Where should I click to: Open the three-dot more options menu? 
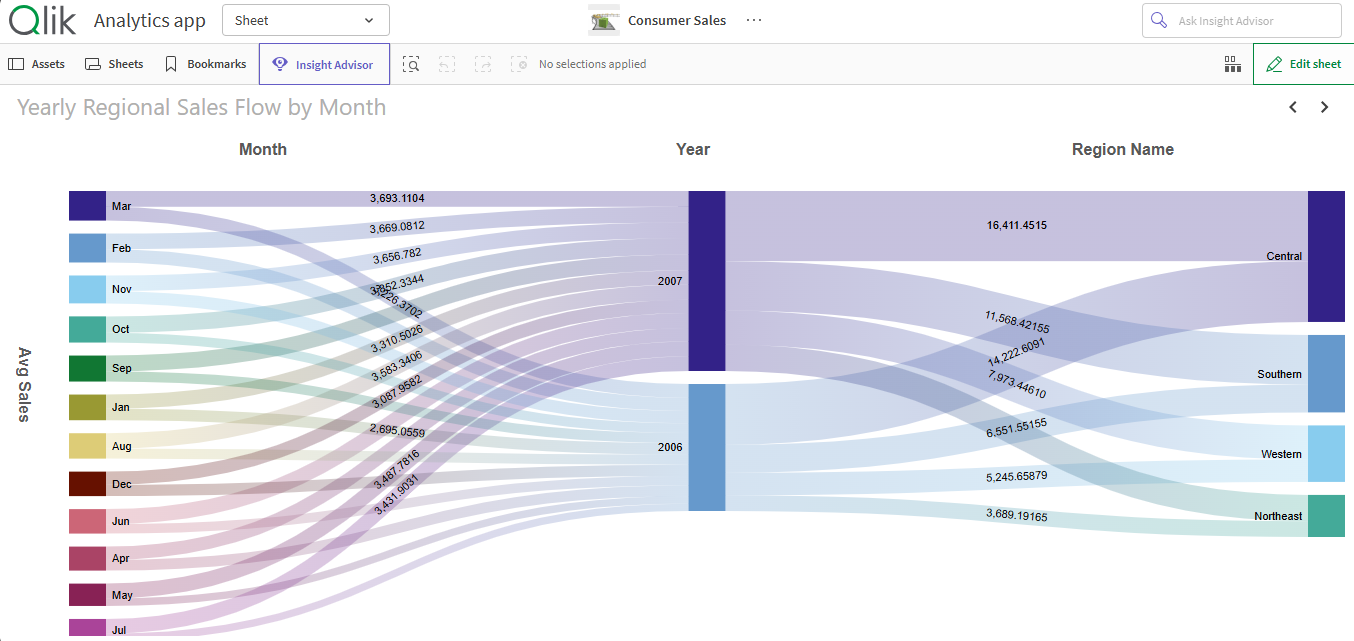point(754,20)
